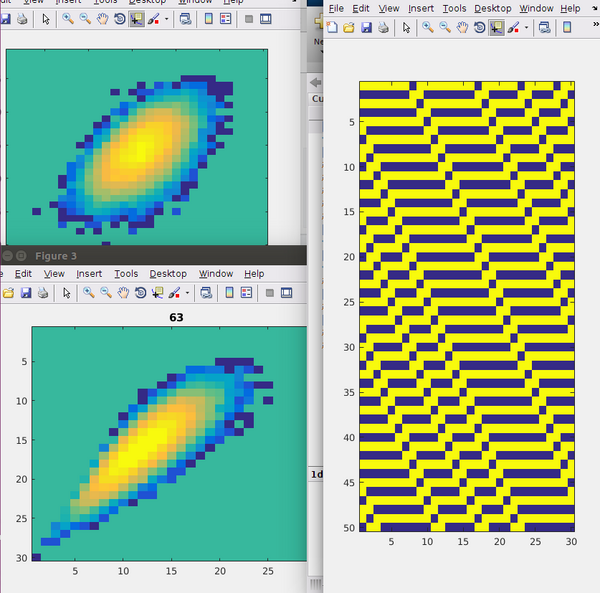This screenshot has width=600, height=593.
Task: Insert Colorbar in right figure window
Action: (x=567, y=28)
